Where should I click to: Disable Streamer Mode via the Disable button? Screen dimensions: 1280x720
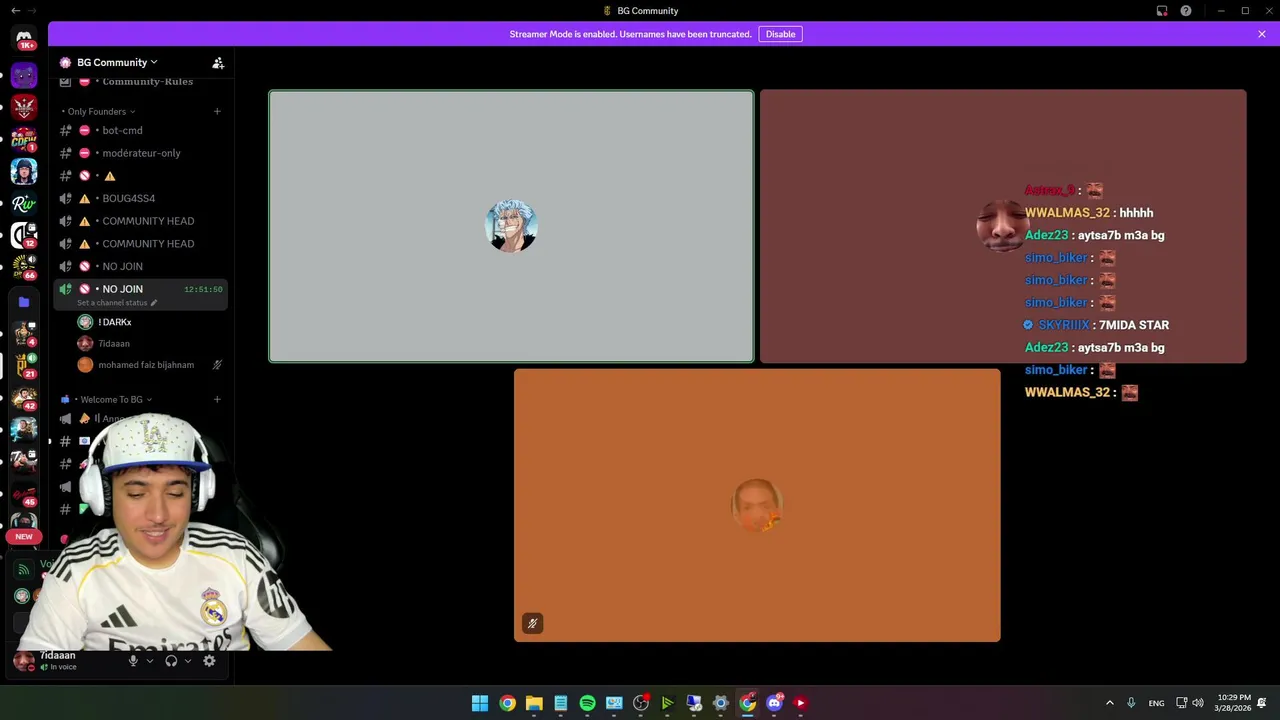pyautogui.click(x=780, y=34)
